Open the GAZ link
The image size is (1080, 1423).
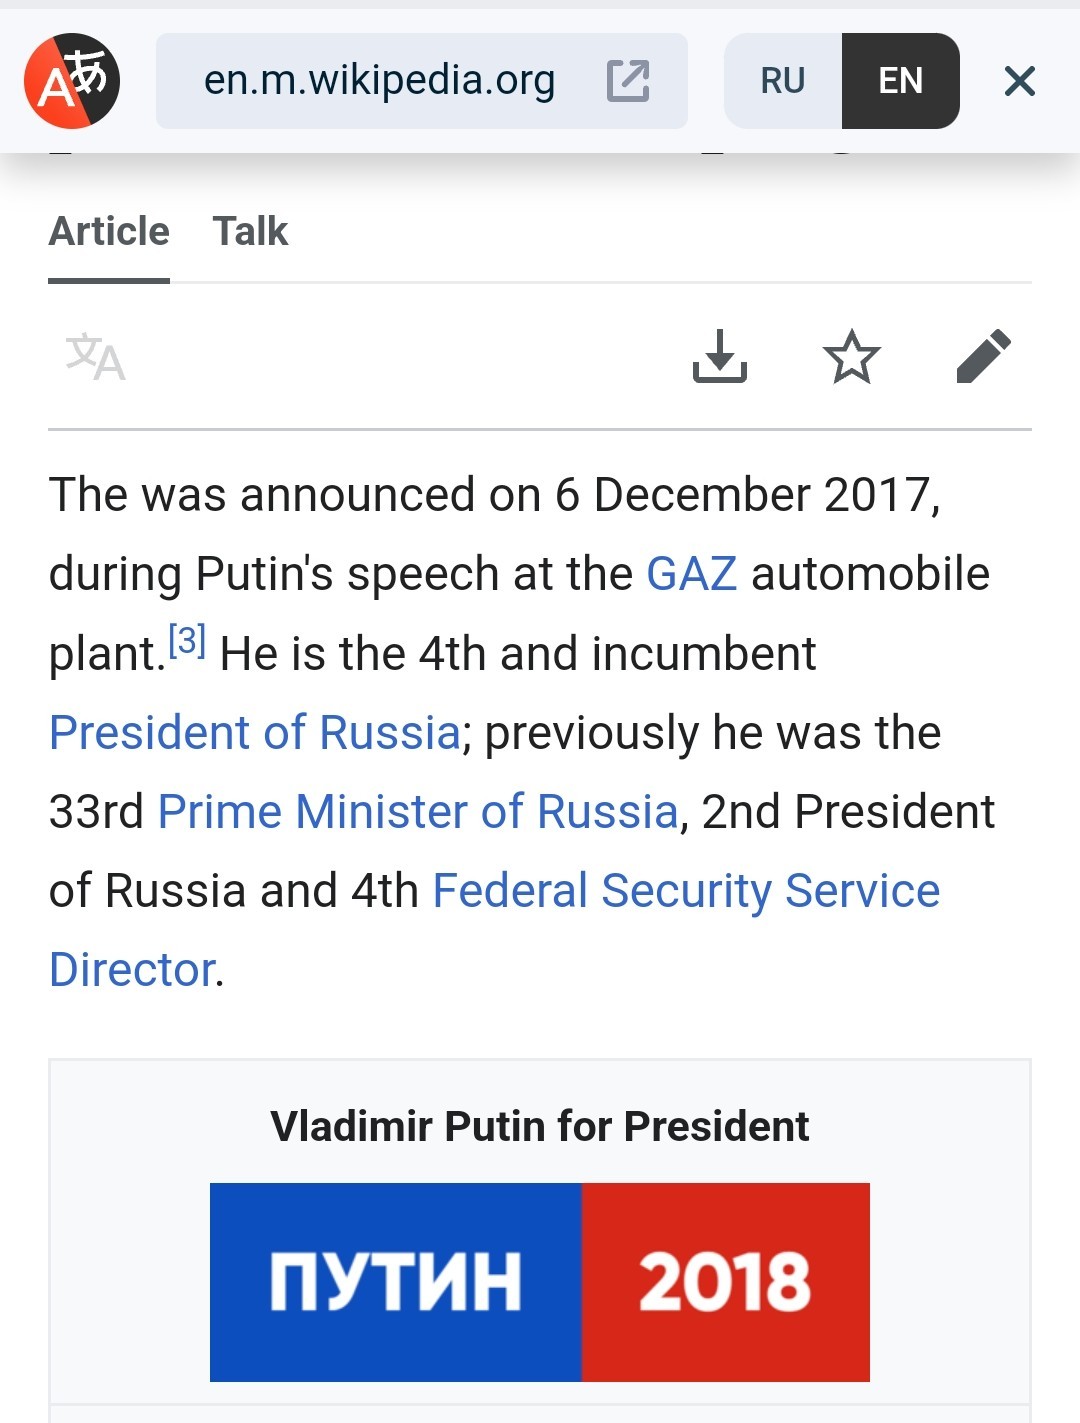coord(692,574)
